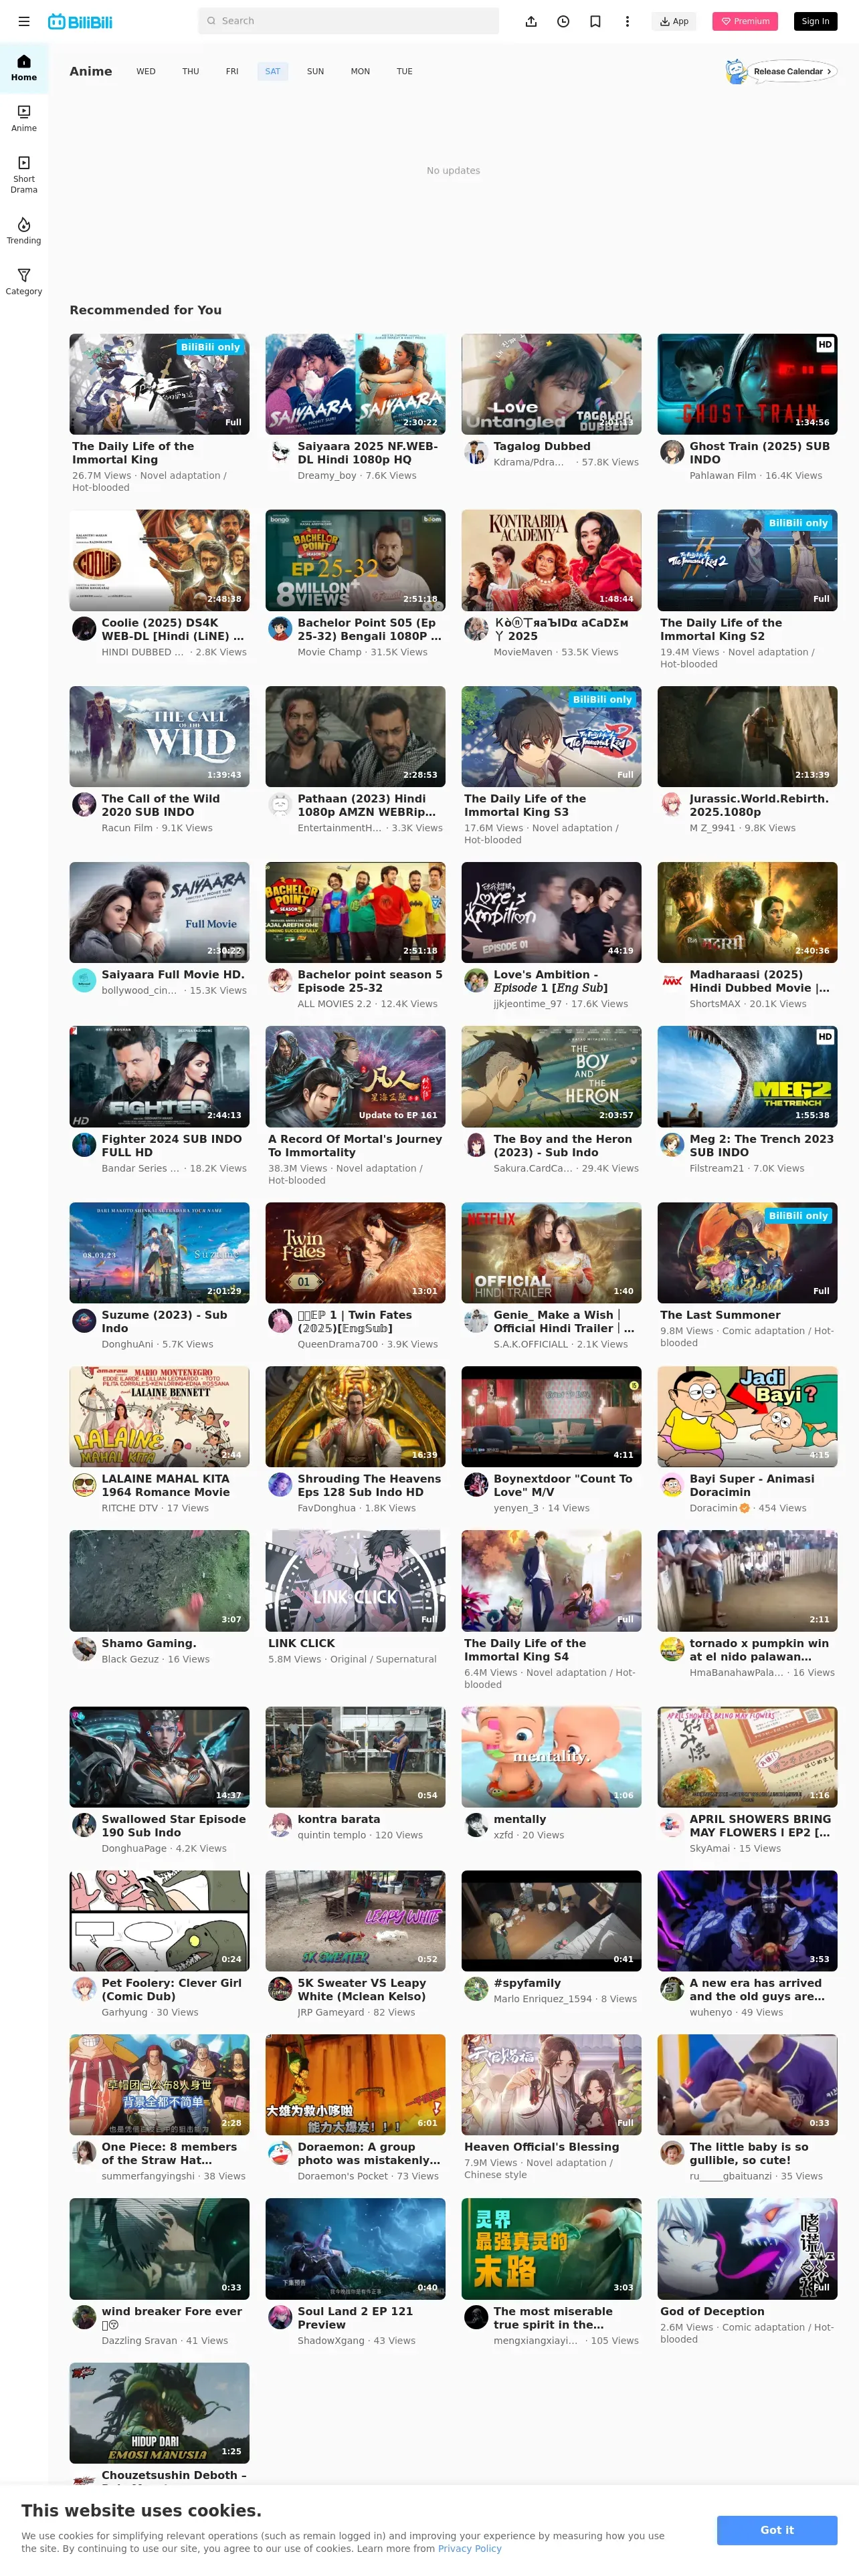Click the 'Recommended for You' heading

[145, 310]
